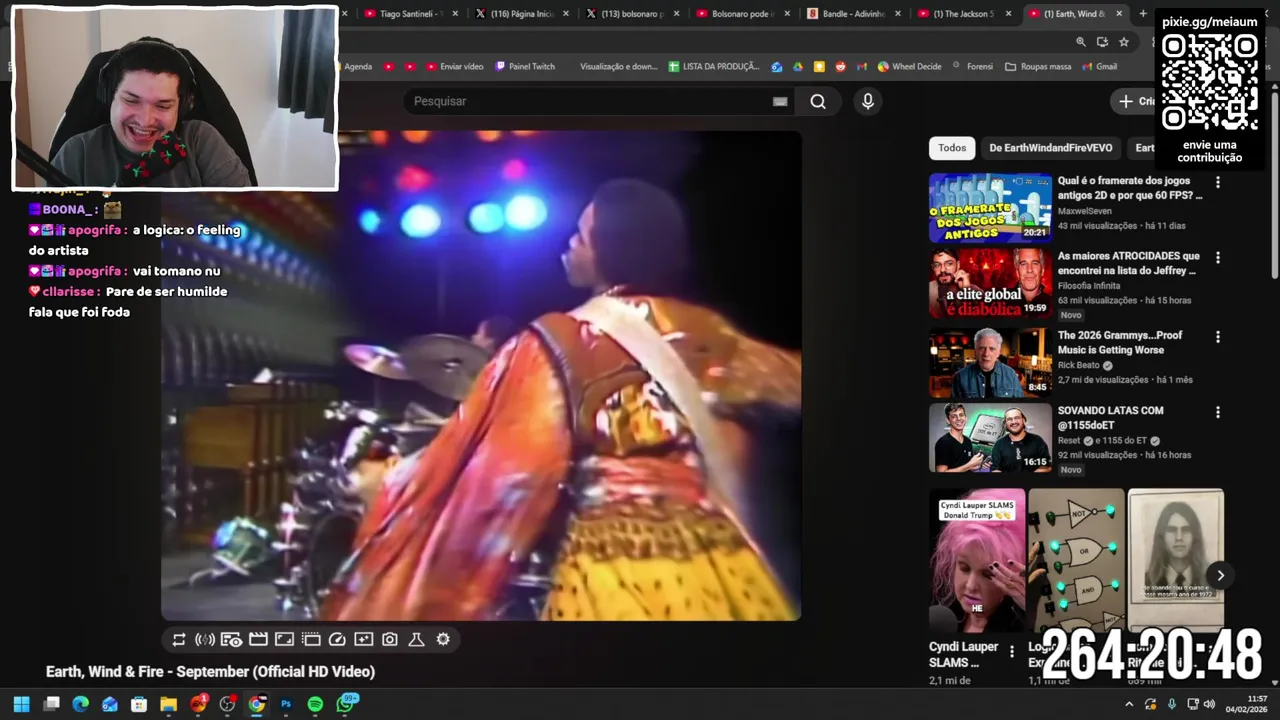Open the Gmail bookmark
The width and height of the screenshot is (1280, 720).
pos(1099,67)
